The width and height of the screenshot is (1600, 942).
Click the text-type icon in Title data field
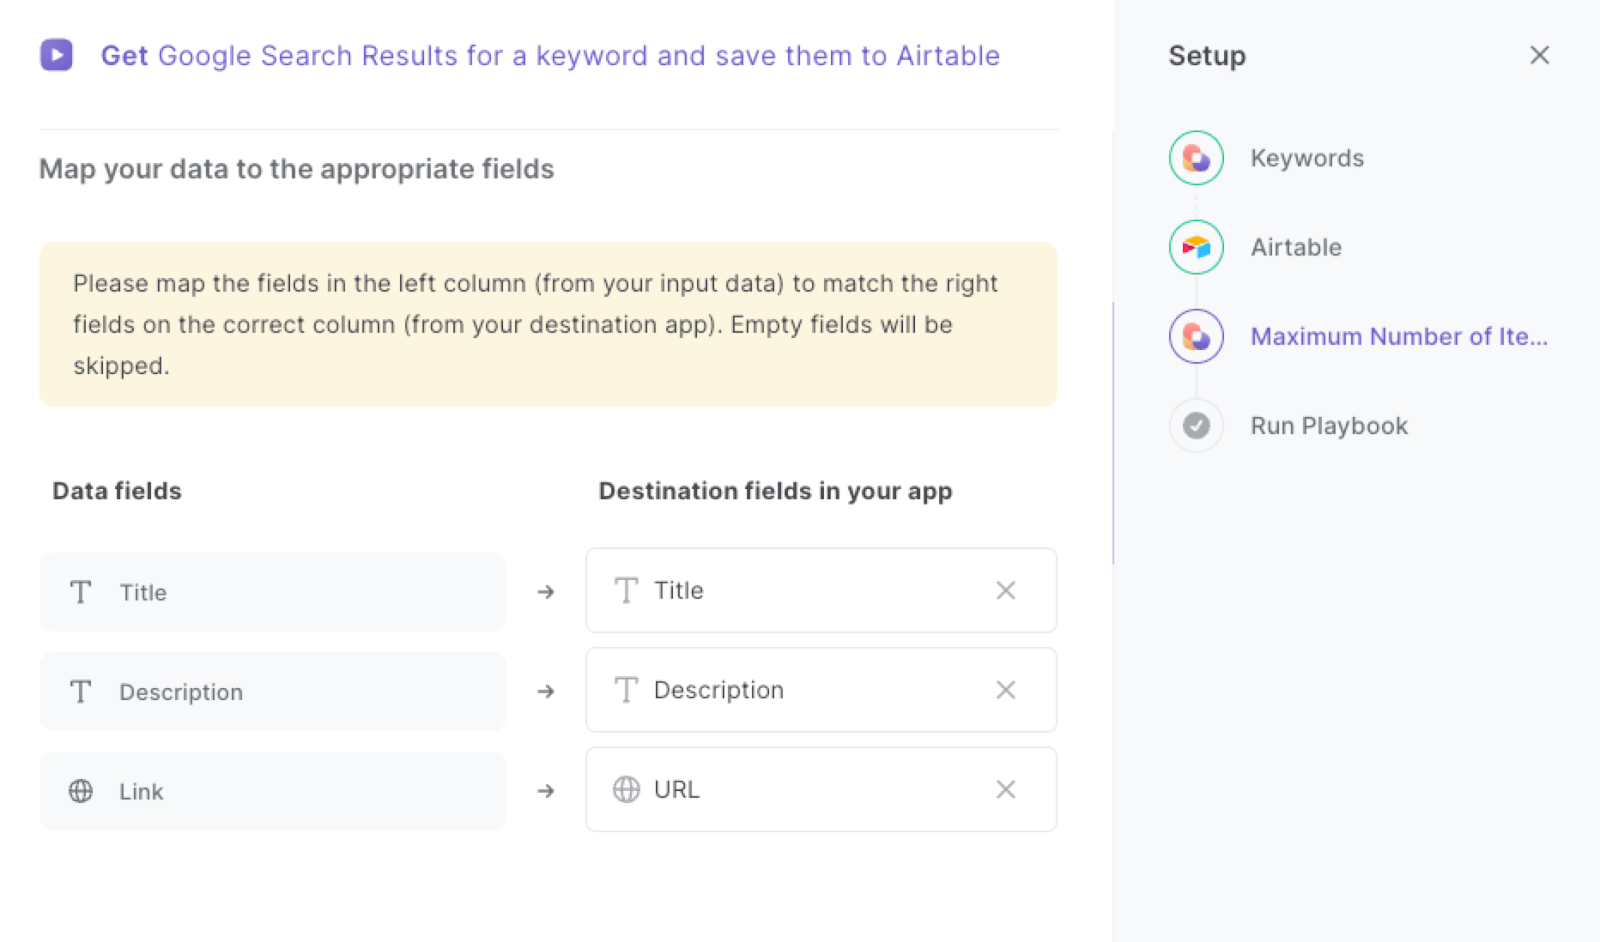click(x=81, y=592)
